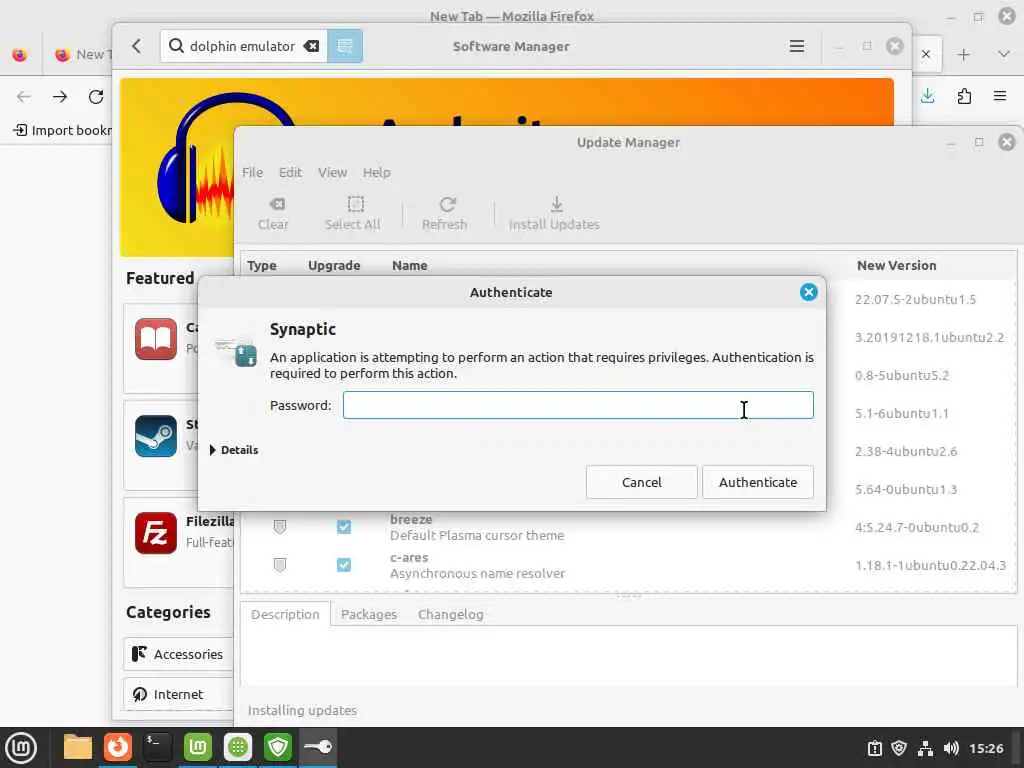Switch to the Packages tab
Viewport: 1024px width, 768px height.
pyautogui.click(x=368, y=615)
